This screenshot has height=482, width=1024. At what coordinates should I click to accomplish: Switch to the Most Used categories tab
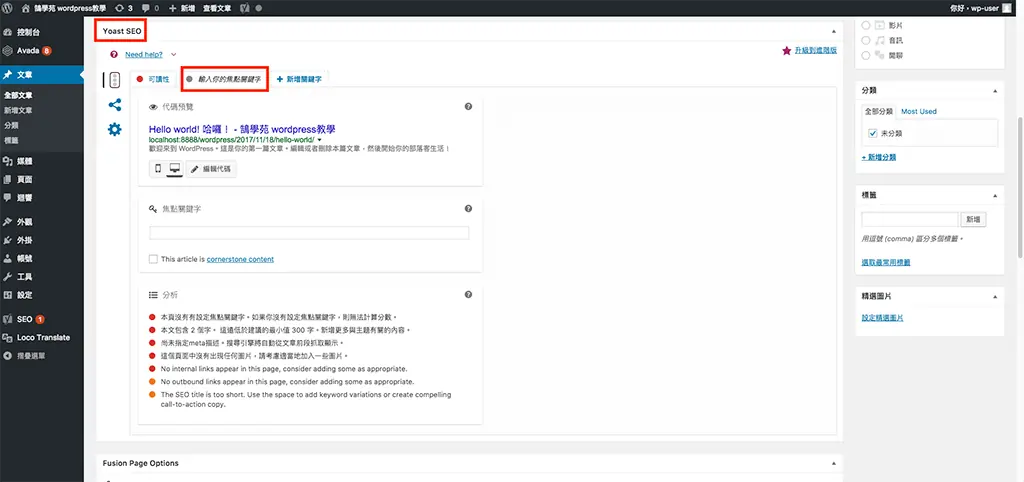click(x=919, y=112)
